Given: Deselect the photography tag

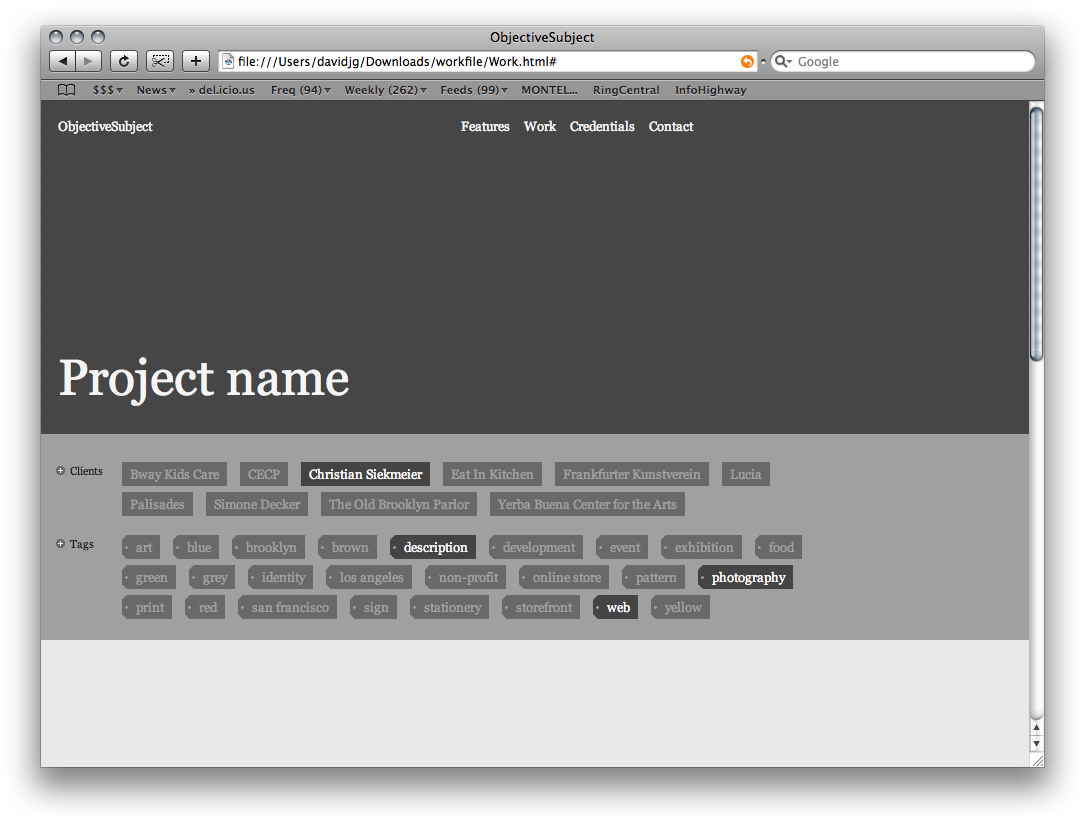Looking at the screenshot, I should tap(745, 577).
